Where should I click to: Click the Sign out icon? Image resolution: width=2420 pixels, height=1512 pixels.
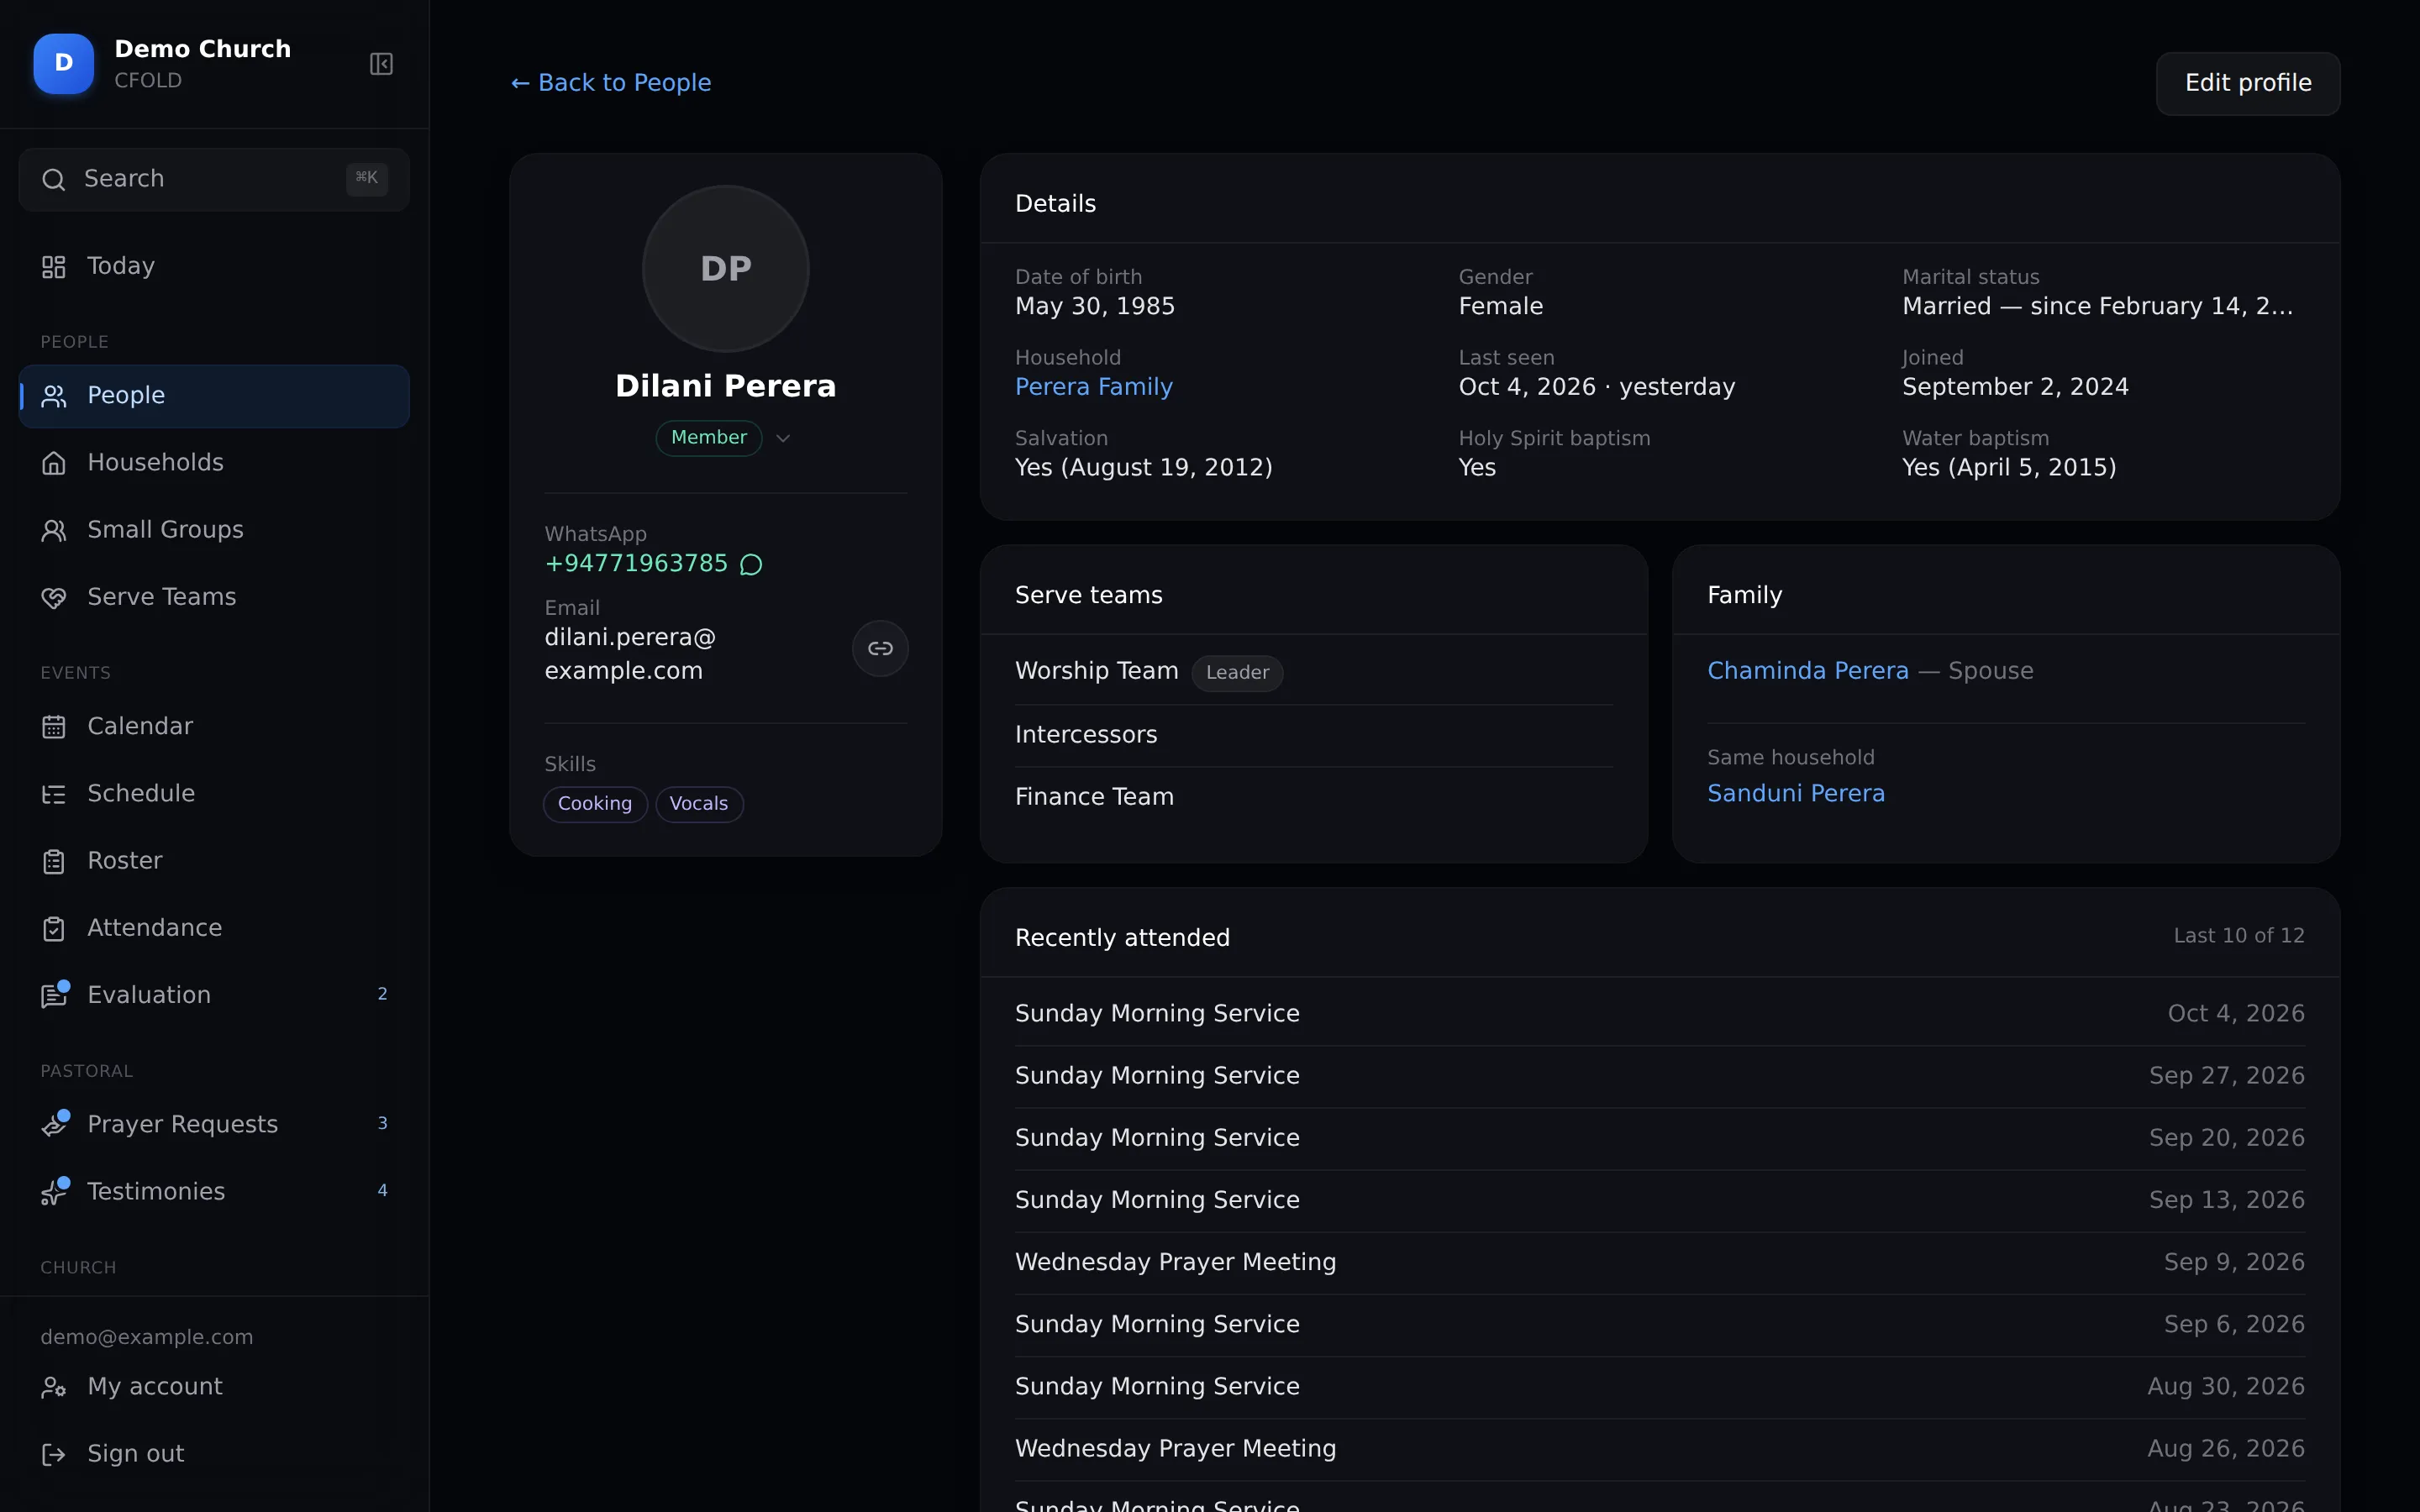coord(54,1455)
